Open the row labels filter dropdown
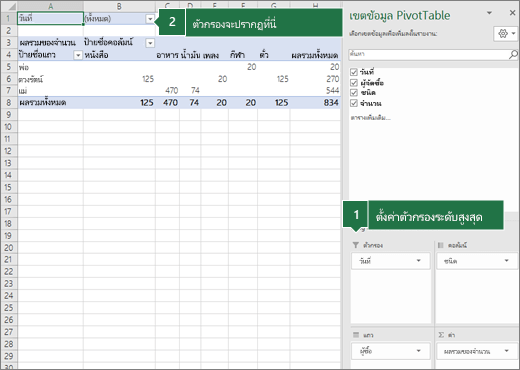 pos(78,55)
